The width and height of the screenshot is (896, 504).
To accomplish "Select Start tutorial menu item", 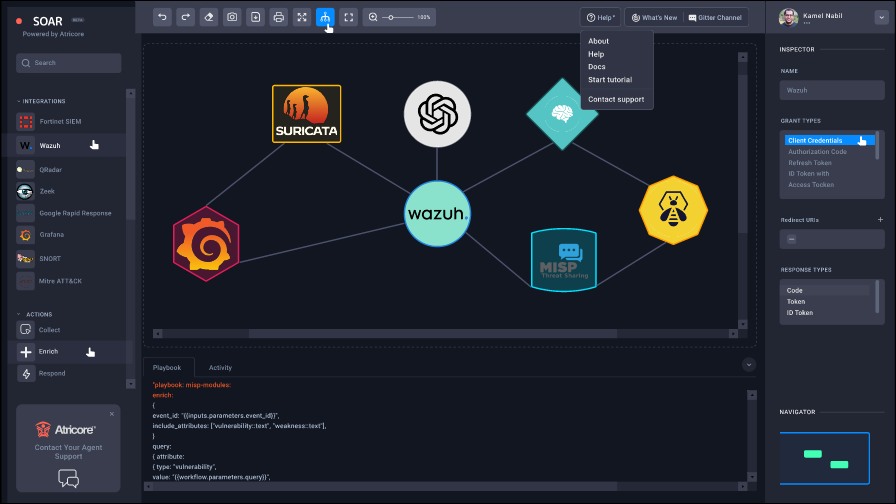I will [610, 79].
